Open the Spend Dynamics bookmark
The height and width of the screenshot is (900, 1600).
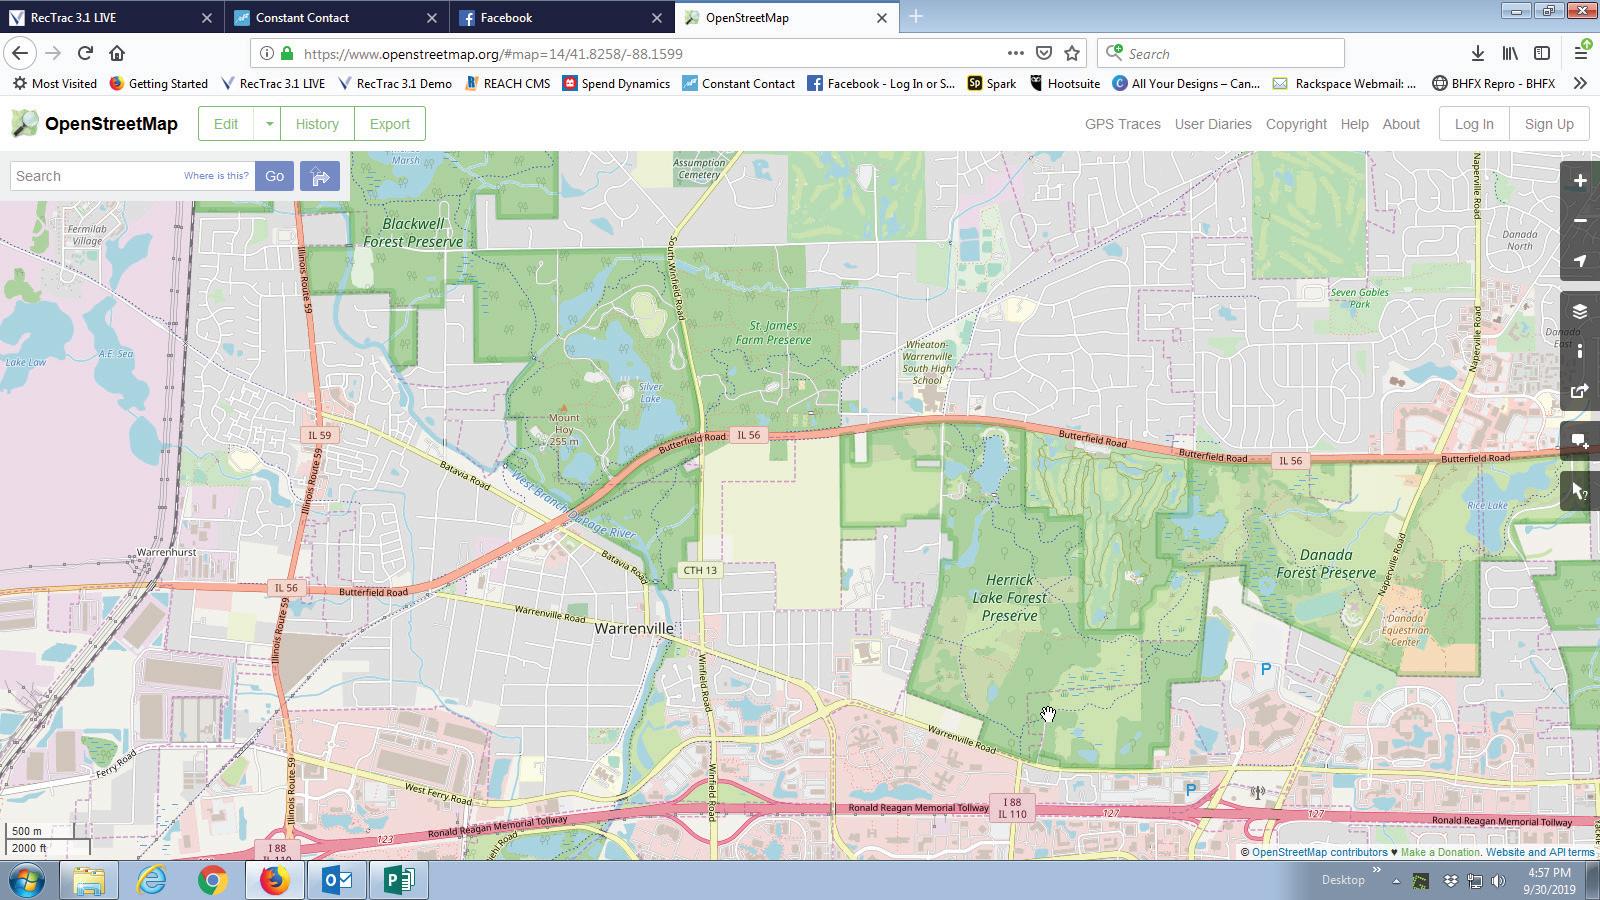tap(616, 84)
